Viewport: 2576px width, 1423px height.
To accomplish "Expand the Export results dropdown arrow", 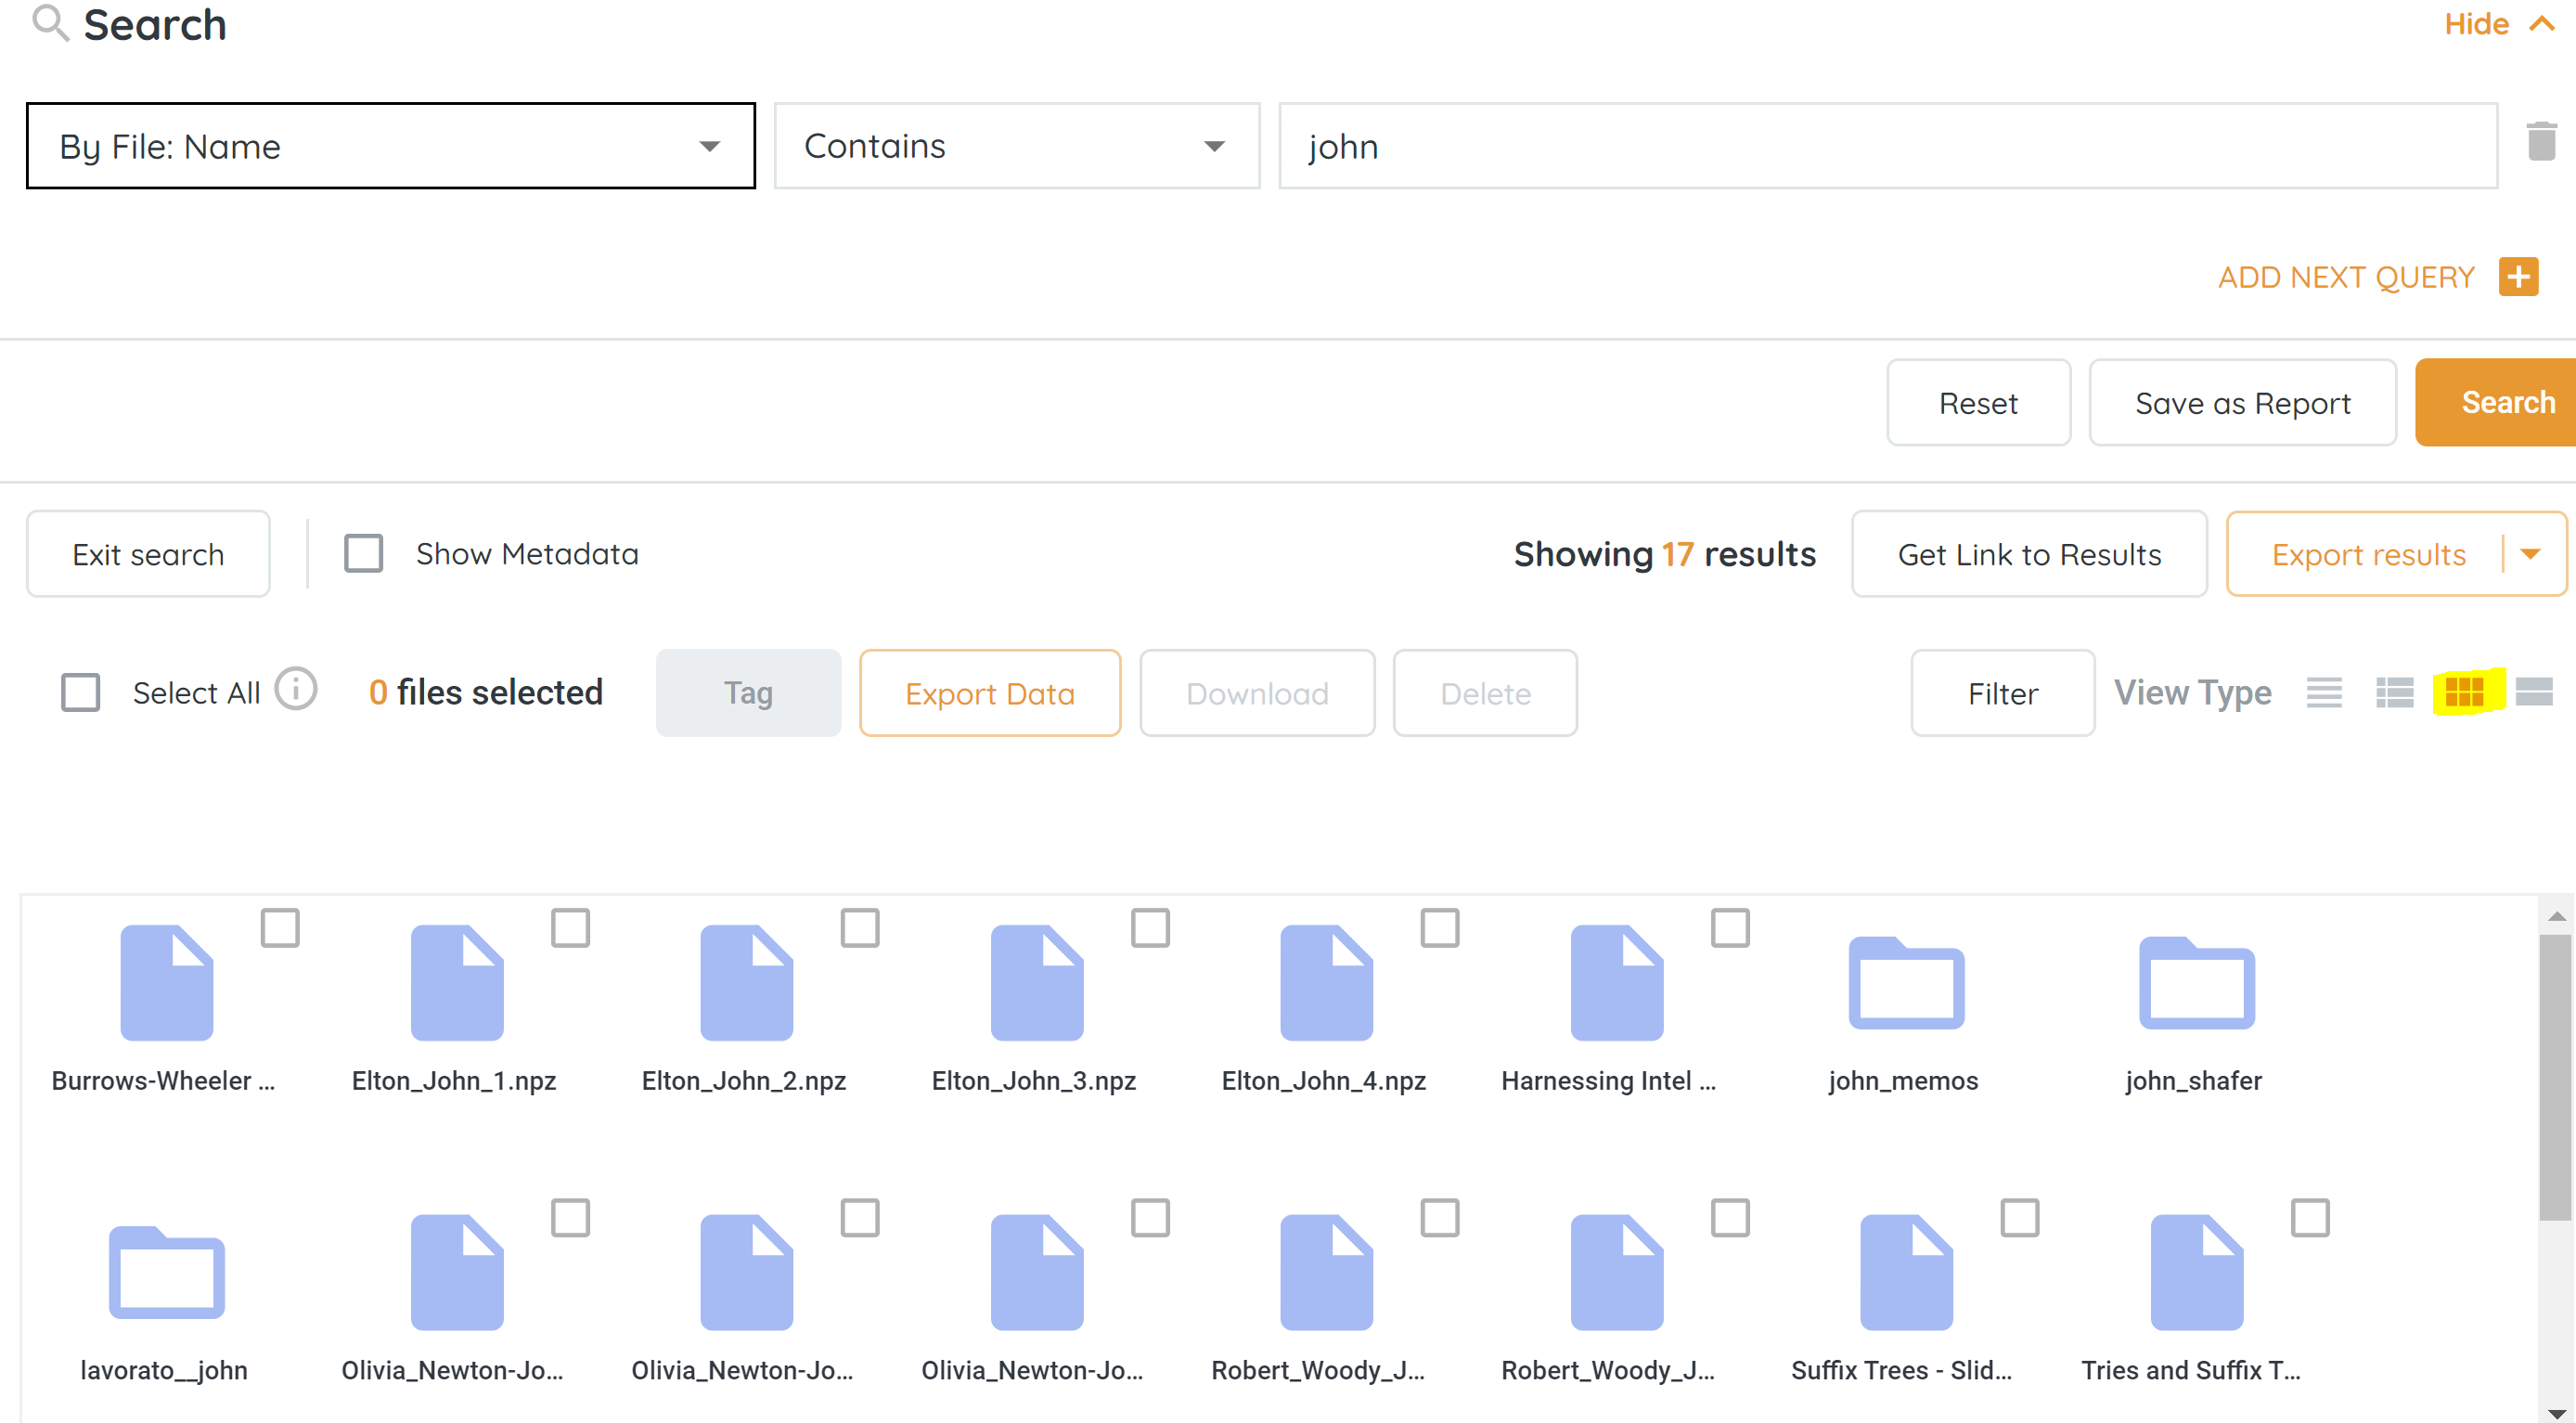I will click(2532, 555).
